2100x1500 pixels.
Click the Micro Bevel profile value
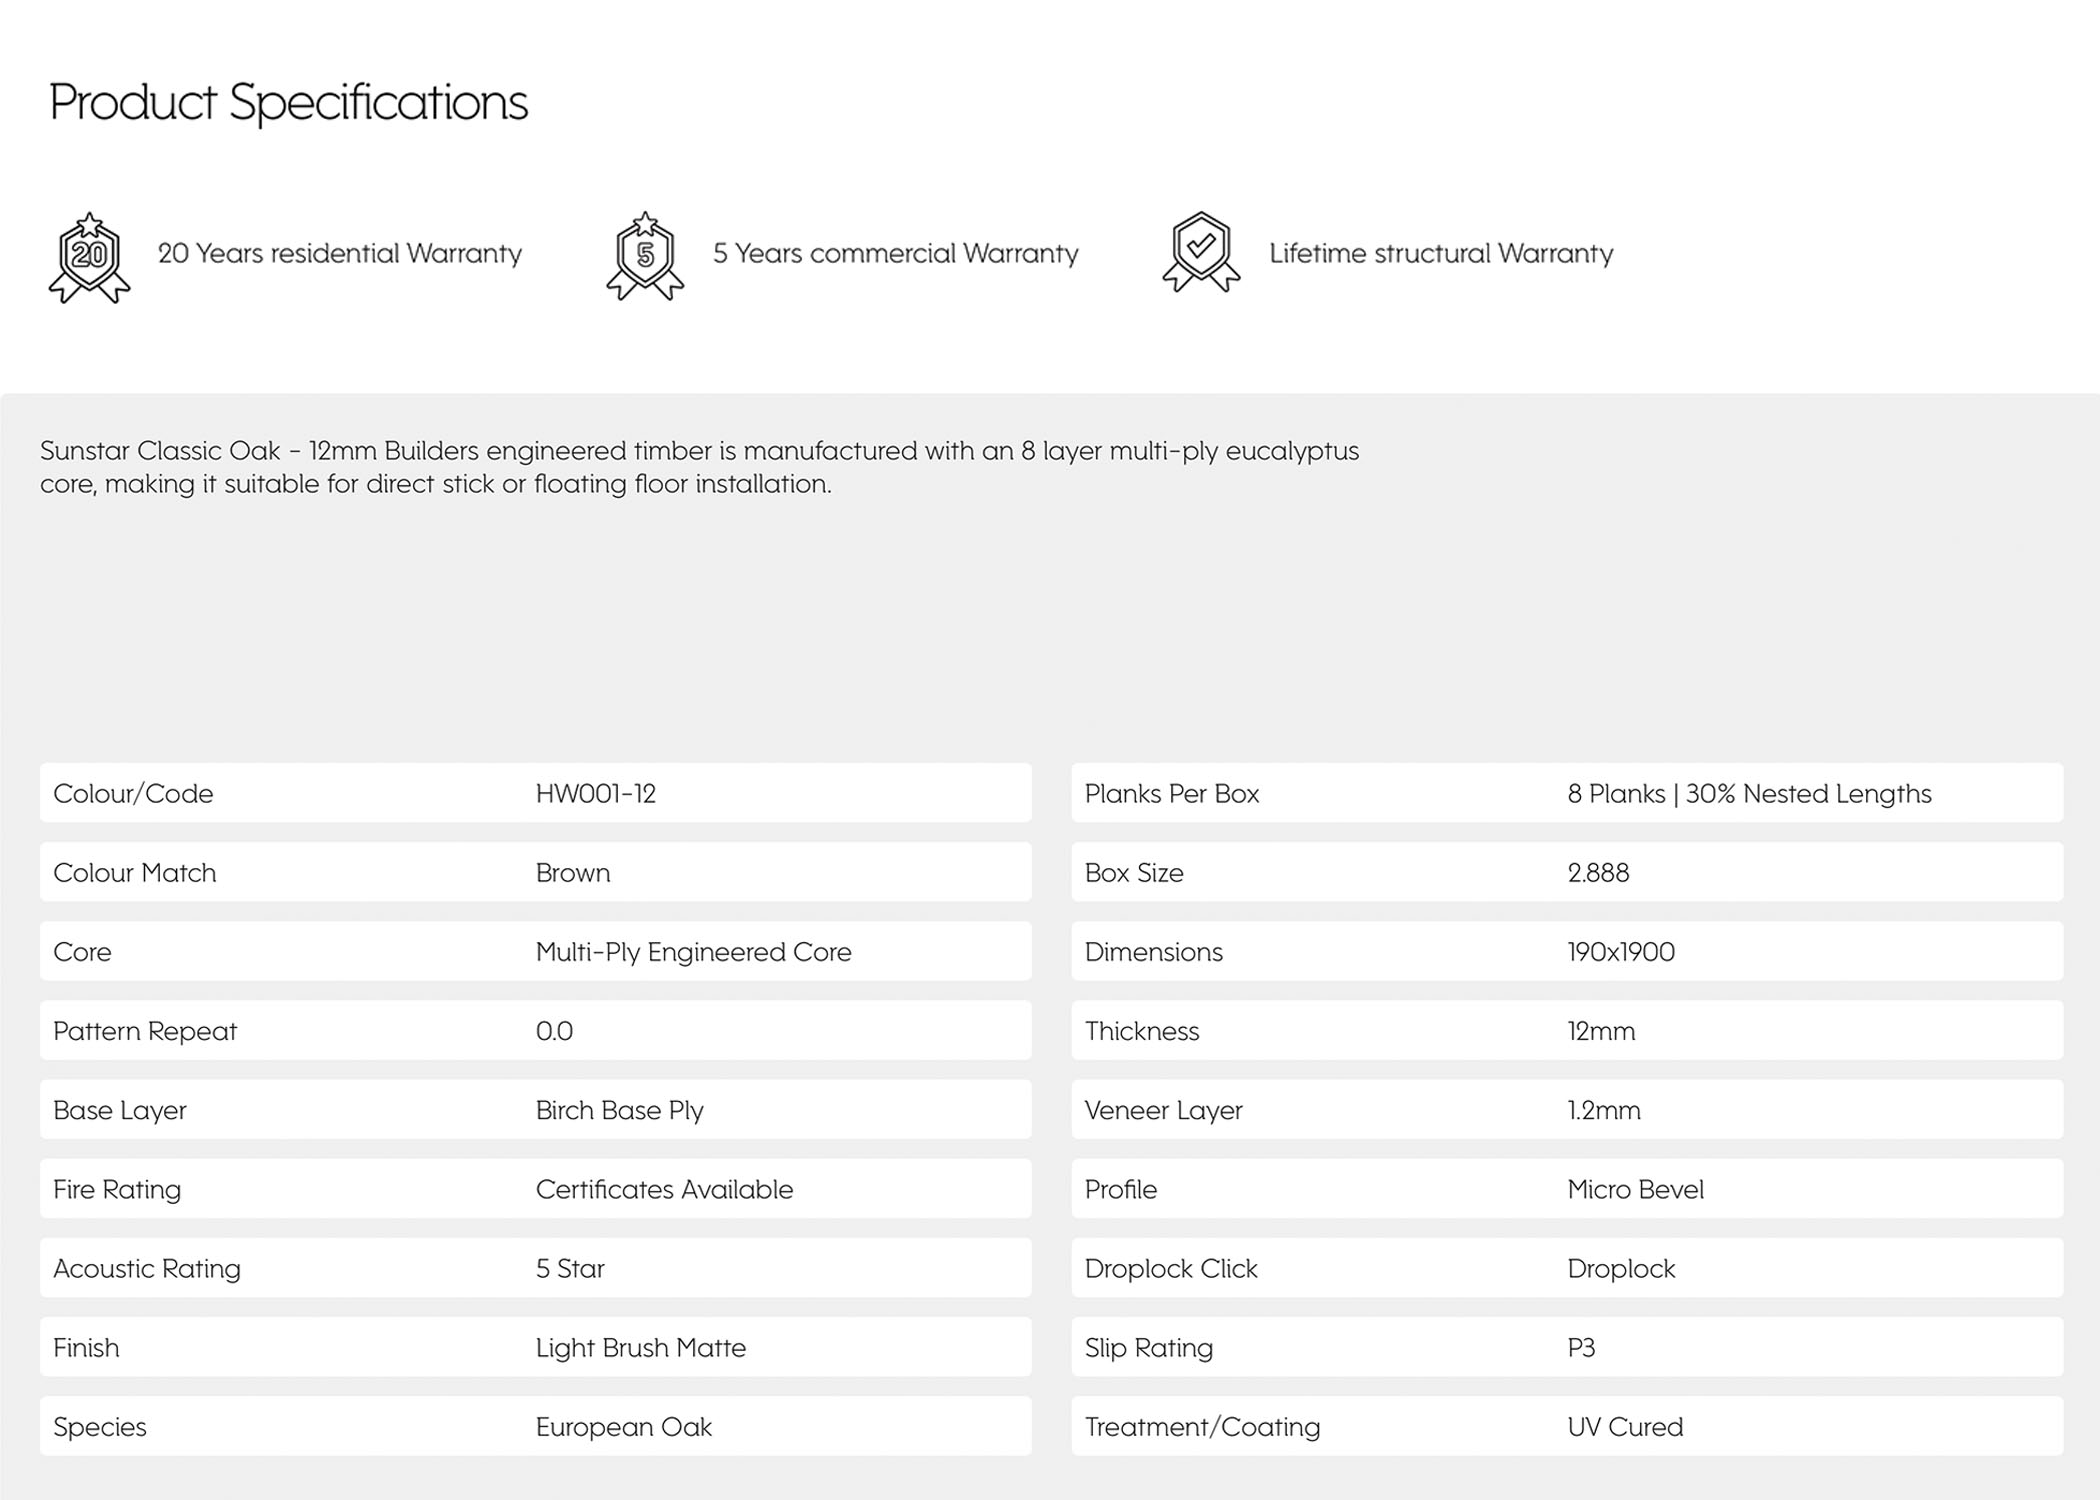click(1635, 1189)
